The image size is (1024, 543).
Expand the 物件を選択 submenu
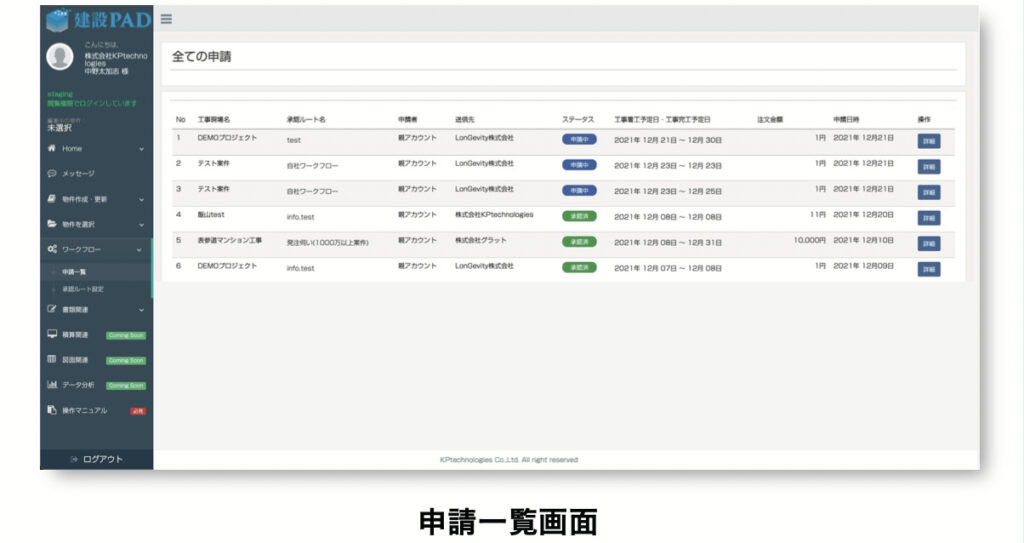coord(141,224)
